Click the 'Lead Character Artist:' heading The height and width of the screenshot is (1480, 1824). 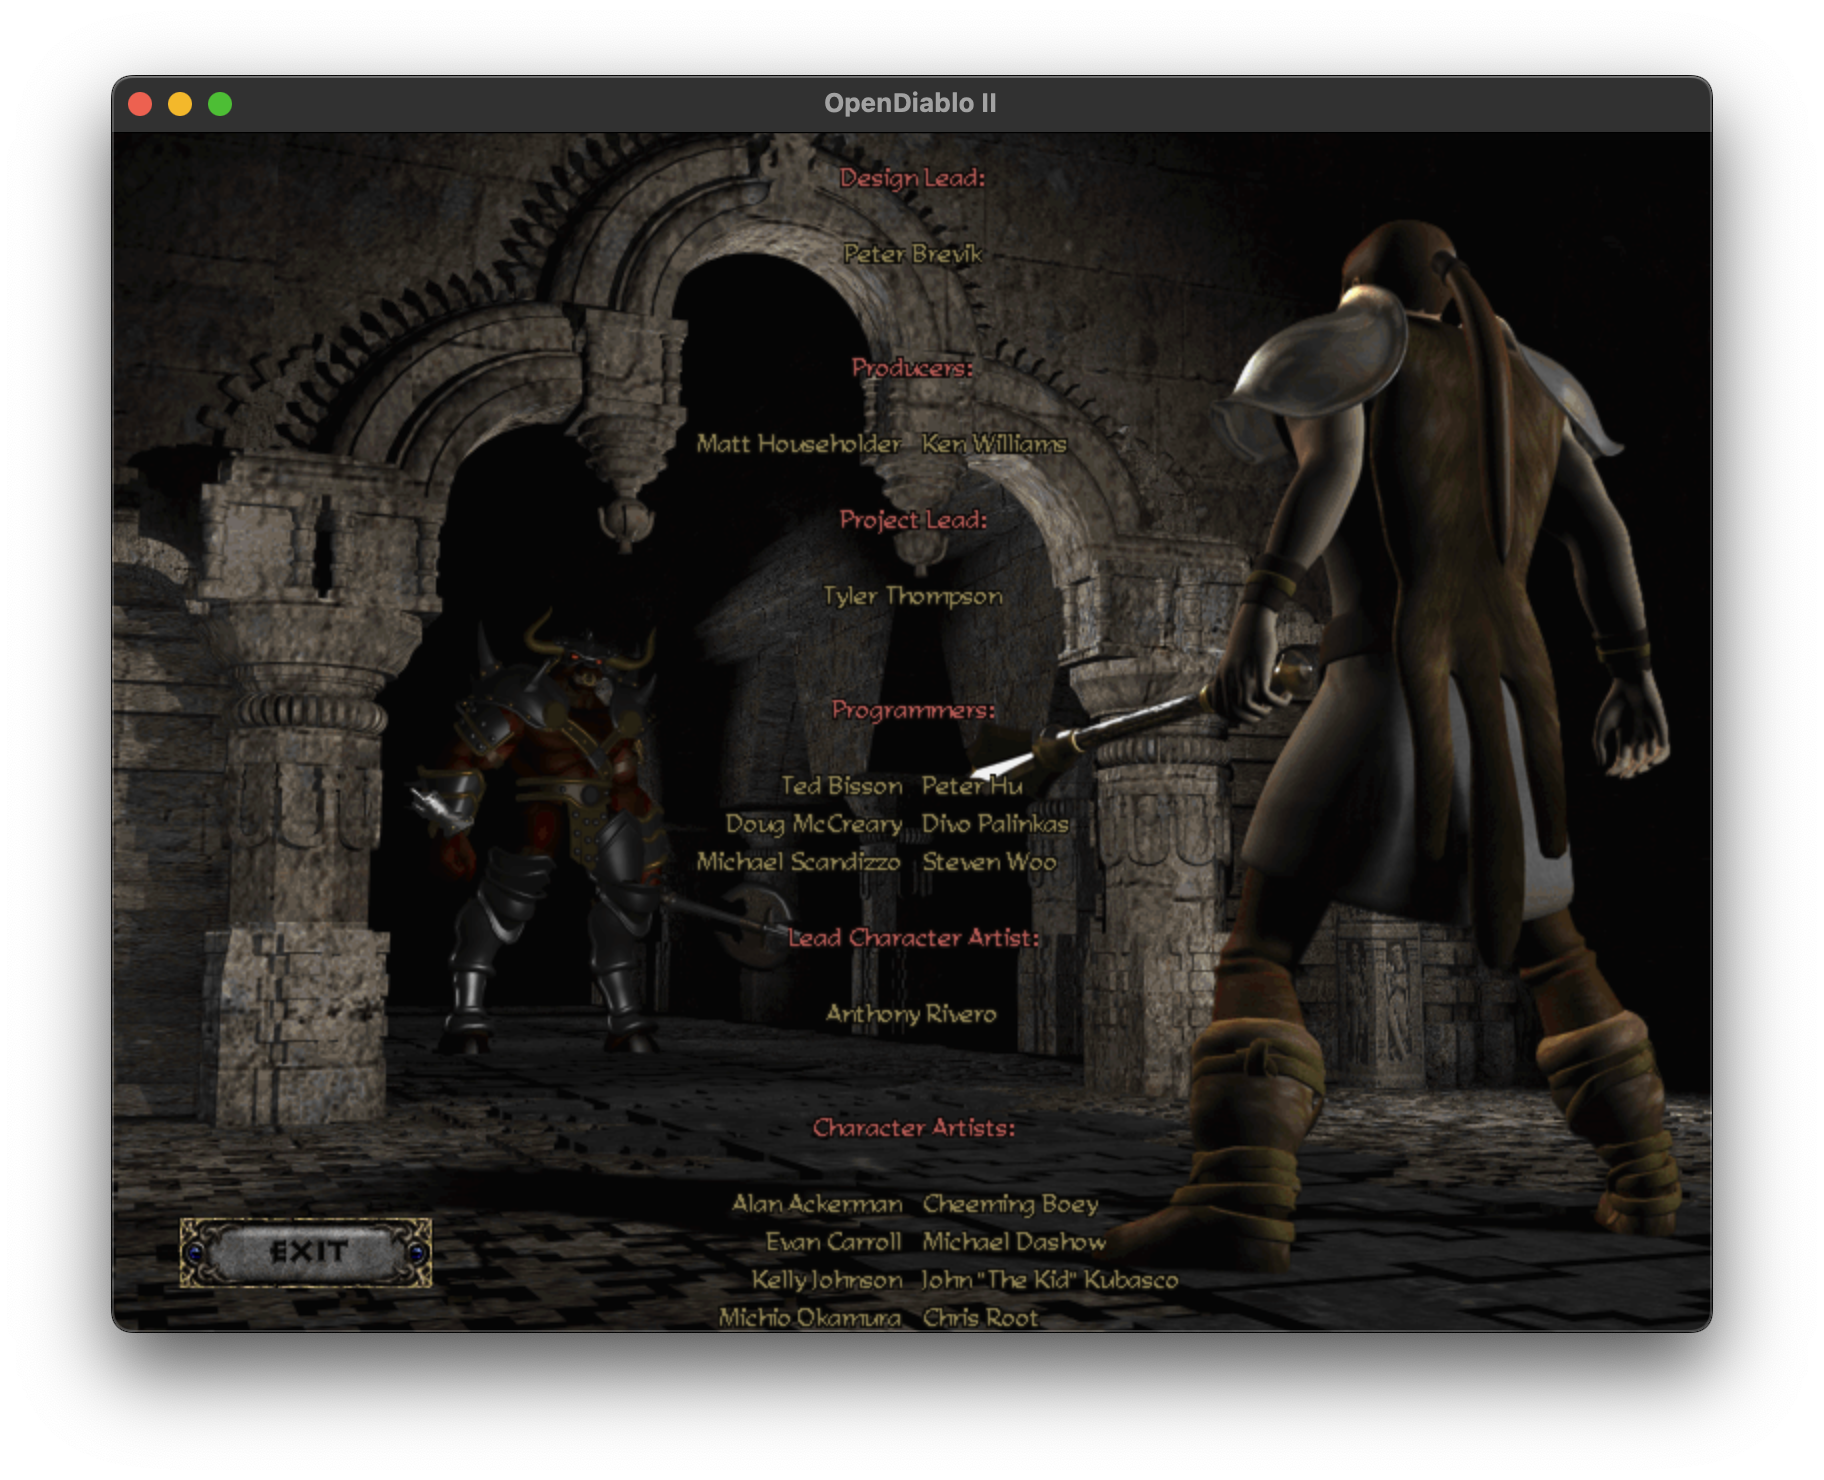[913, 938]
